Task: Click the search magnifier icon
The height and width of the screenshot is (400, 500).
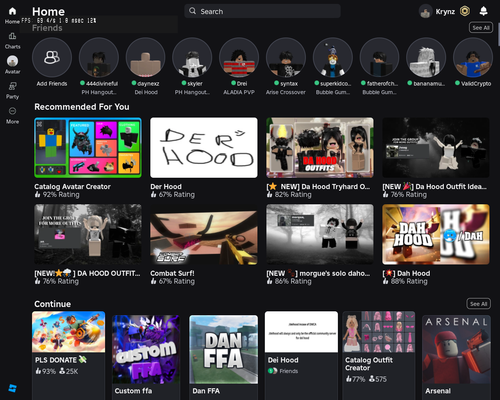Action: 192,11
